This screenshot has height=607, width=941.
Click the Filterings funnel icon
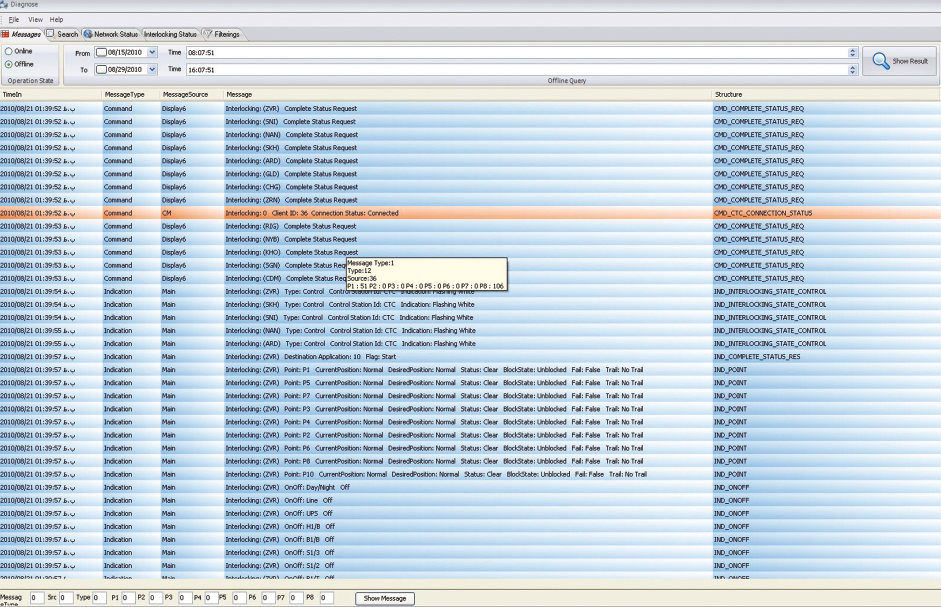coord(207,34)
